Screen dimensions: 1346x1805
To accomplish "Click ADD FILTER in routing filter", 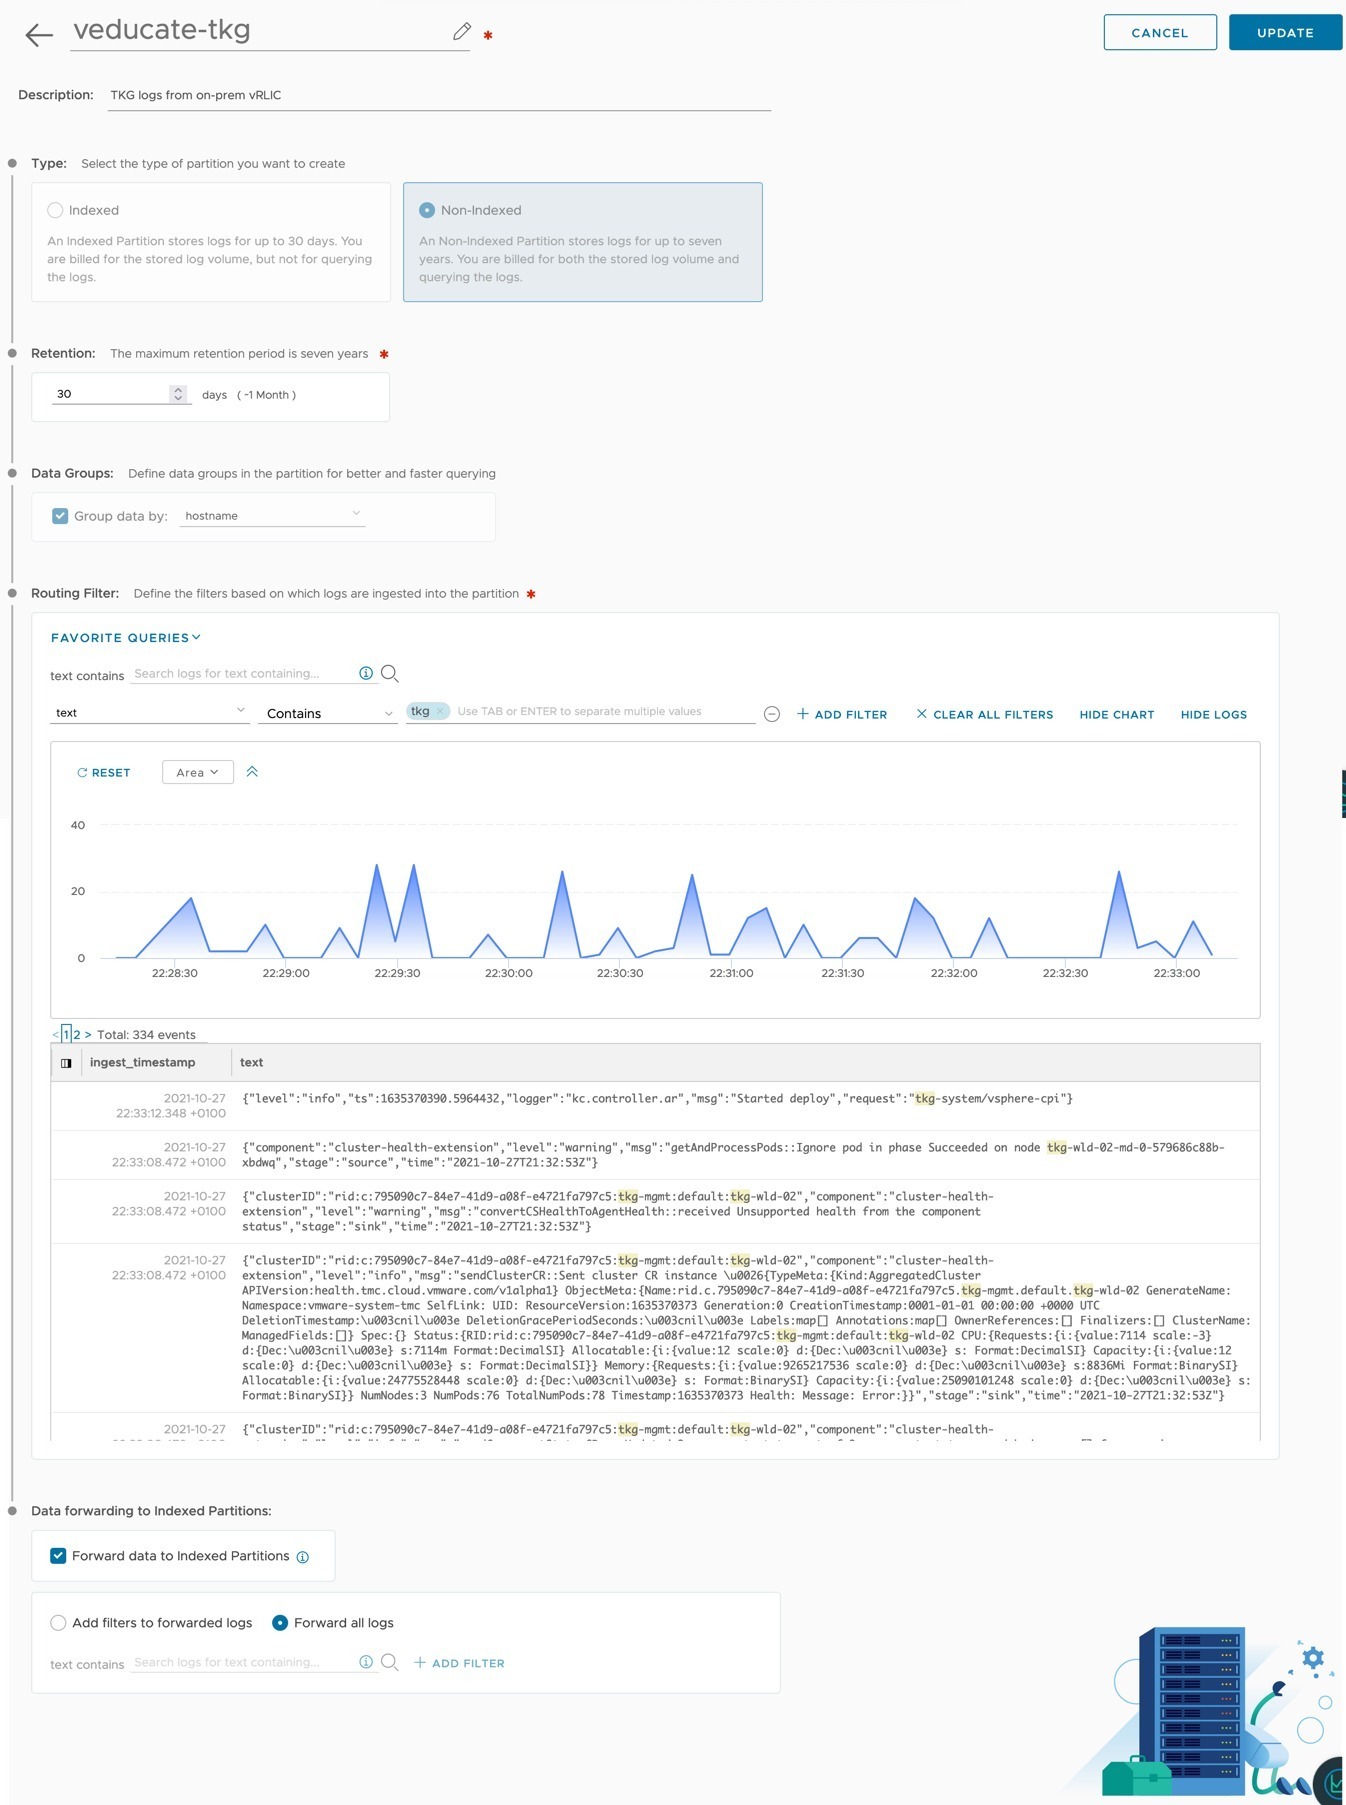I will (x=842, y=714).
